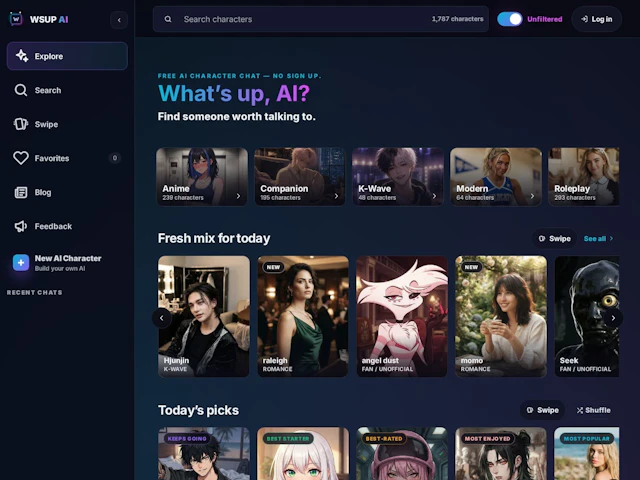640x480 pixels.
Task: Click the Shuffle button
Action: pos(593,410)
